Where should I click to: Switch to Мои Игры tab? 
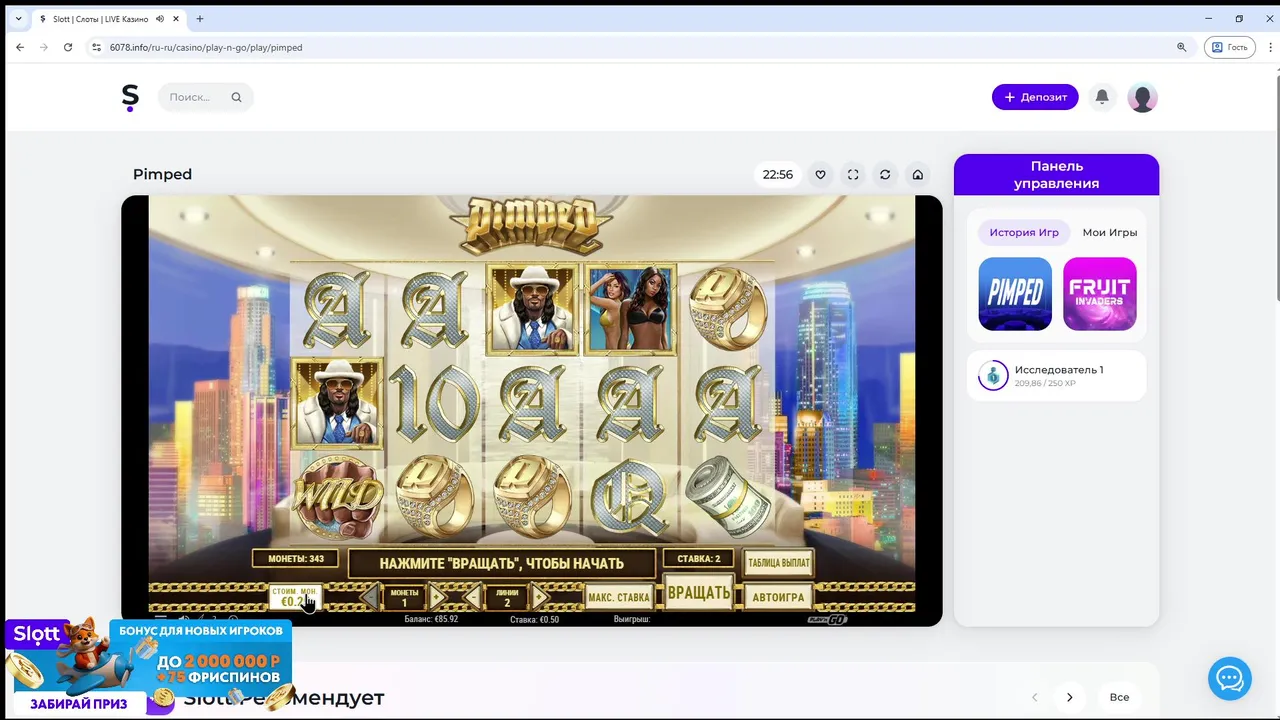1110,232
